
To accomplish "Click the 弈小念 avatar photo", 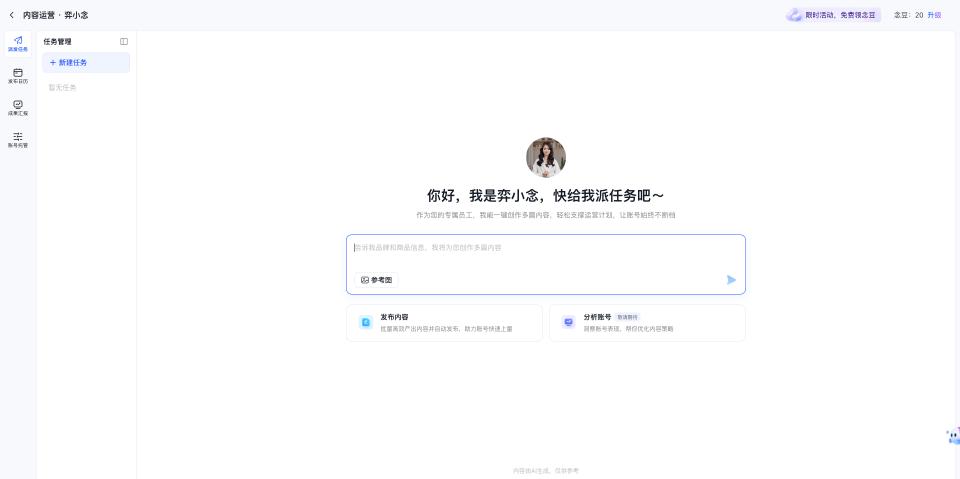I will click(x=546, y=158).
